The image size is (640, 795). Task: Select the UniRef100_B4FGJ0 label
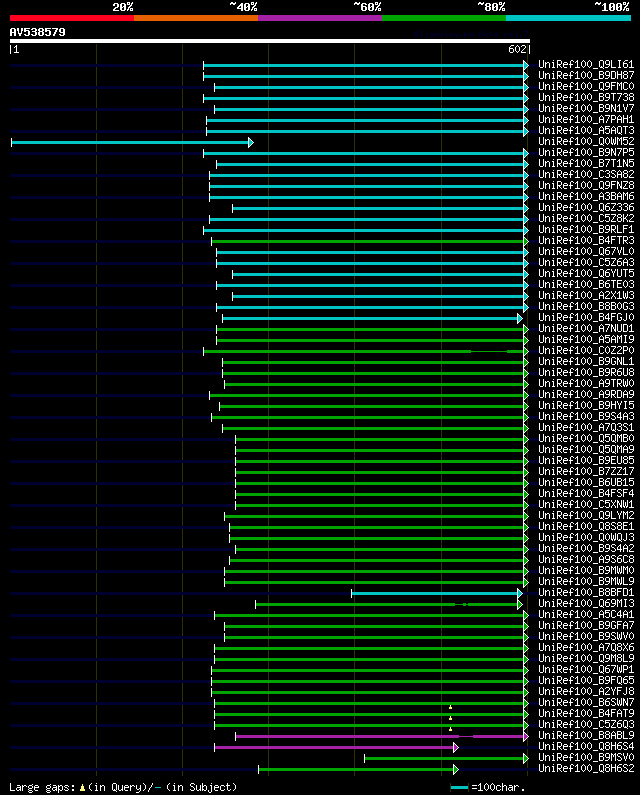coord(586,317)
